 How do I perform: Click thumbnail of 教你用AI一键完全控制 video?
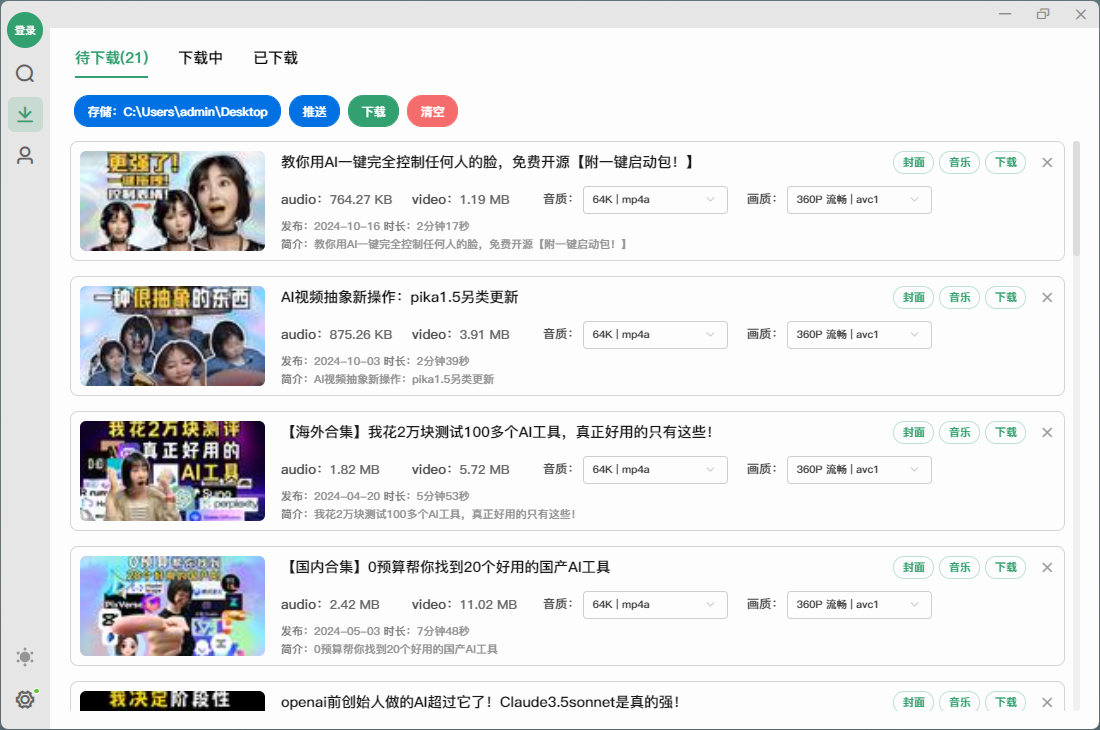173,201
